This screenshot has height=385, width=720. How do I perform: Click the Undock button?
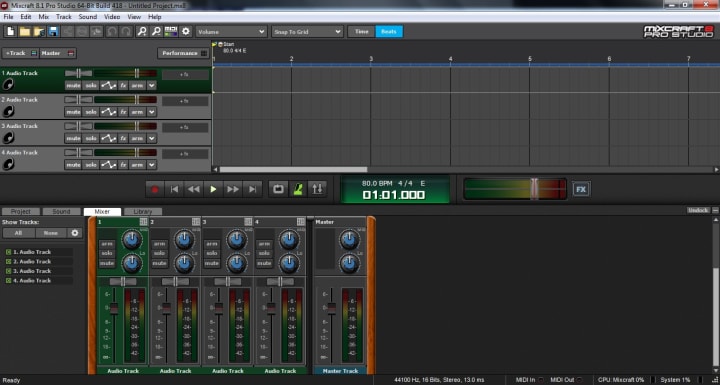[x=698, y=210]
